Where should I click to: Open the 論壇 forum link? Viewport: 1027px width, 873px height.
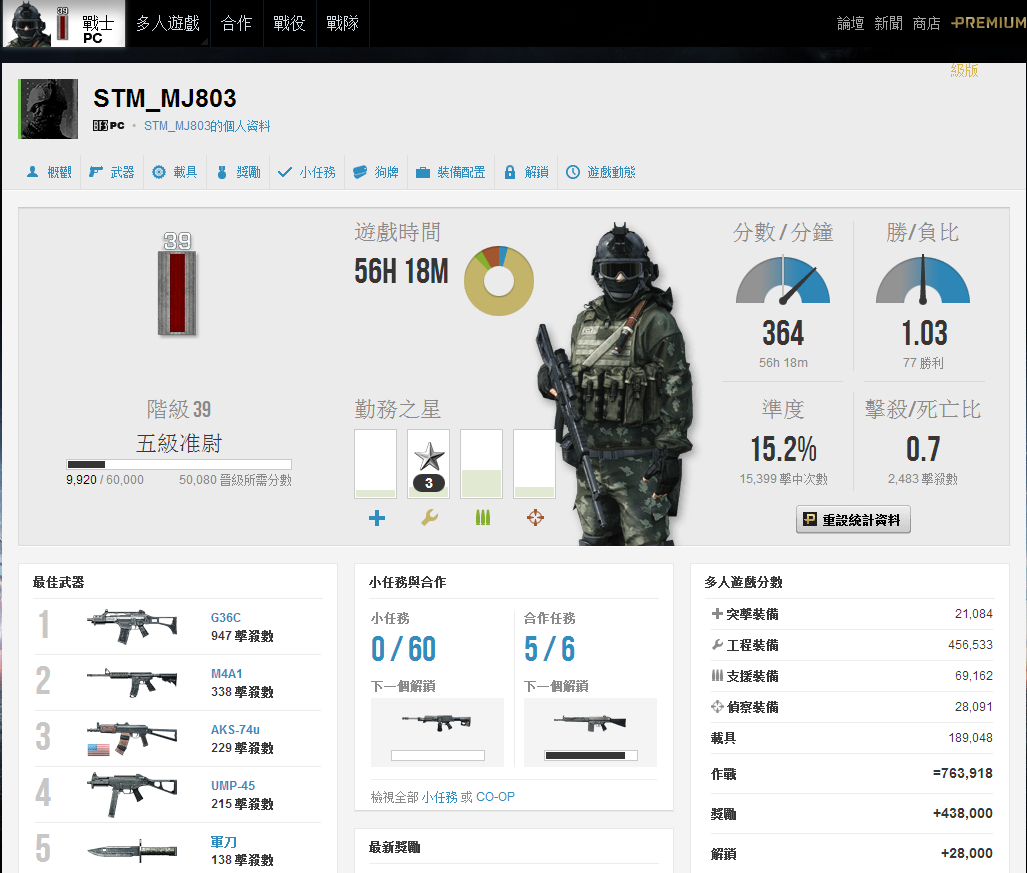tap(850, 24)
